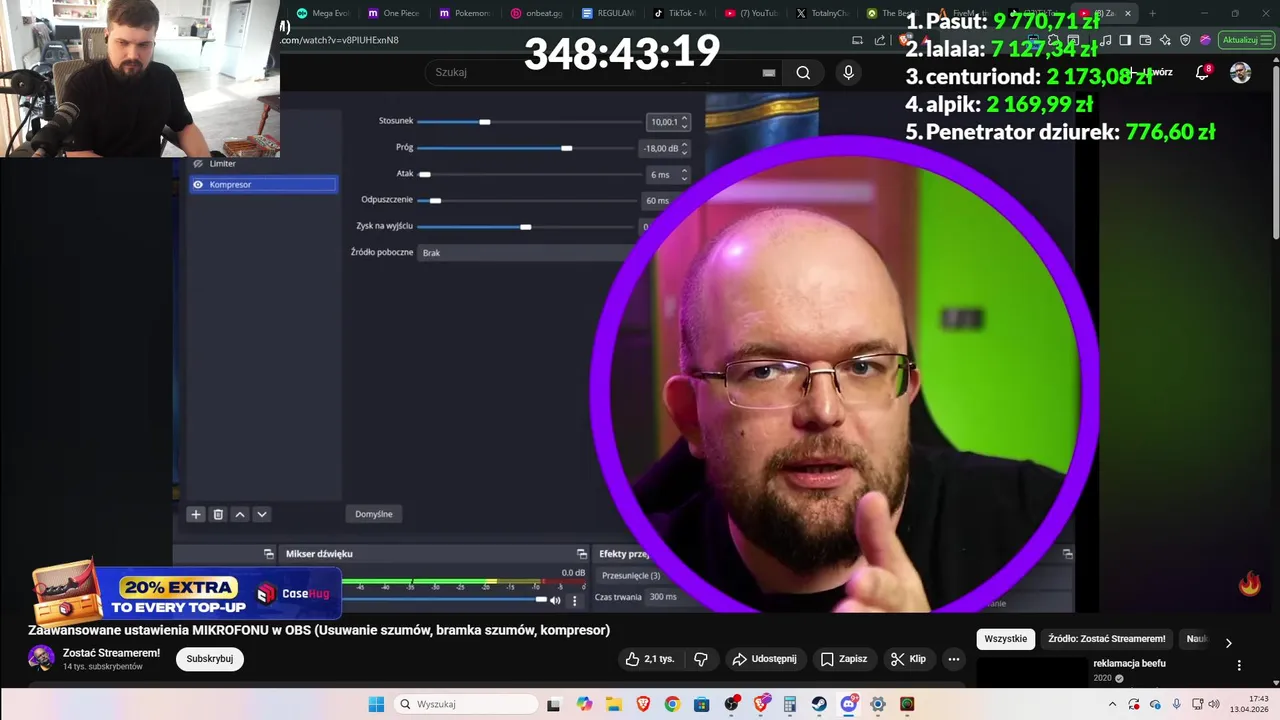Viewport: 1280px width, 720px height.
Task: Start voice search with the microphone icon
Action: 848,72
